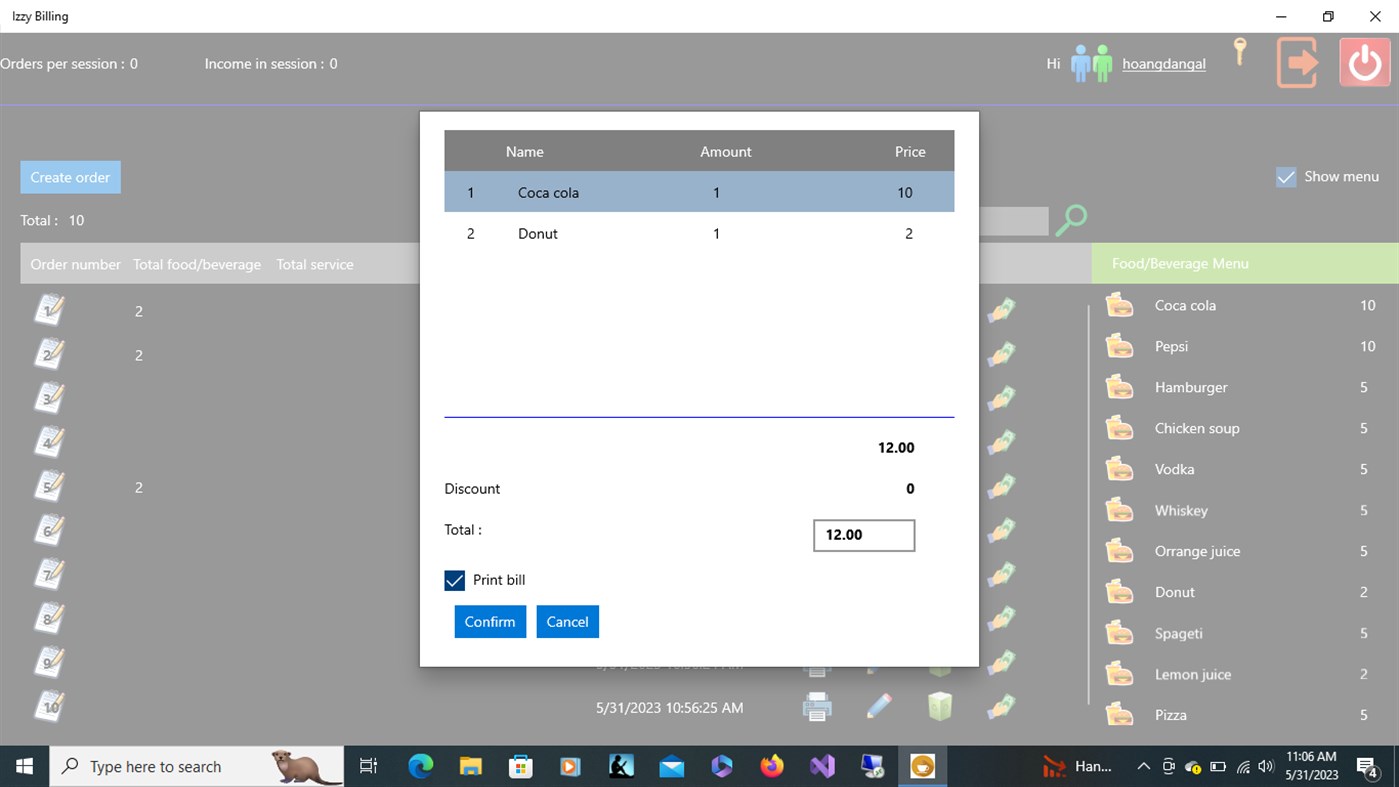Click the Pizza menu food icon
This screenshot has height=787, width=1399.
tap(1120, 716)
